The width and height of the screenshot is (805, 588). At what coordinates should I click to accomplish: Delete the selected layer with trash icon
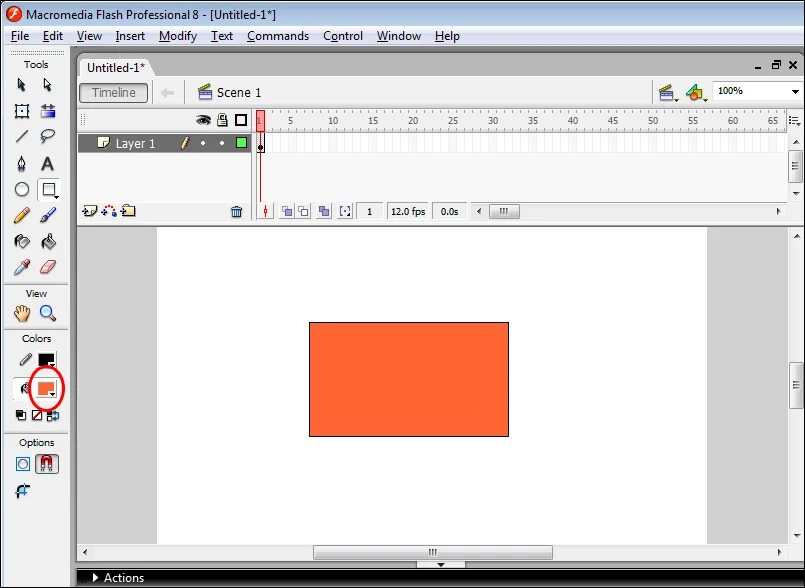[x=236, y=212]
